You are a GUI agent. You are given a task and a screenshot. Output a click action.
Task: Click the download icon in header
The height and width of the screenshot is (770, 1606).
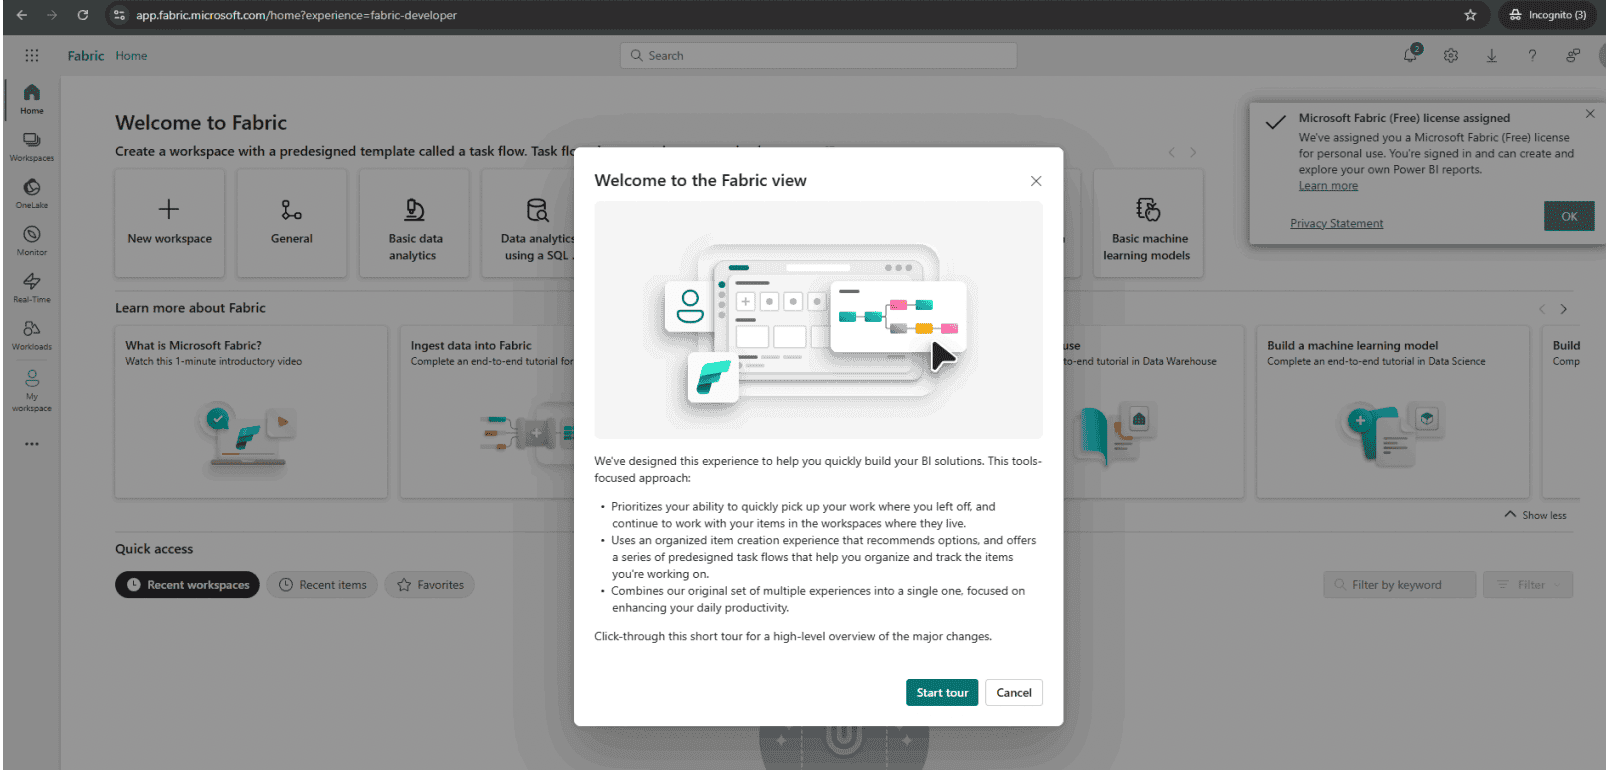(1491, 56)
